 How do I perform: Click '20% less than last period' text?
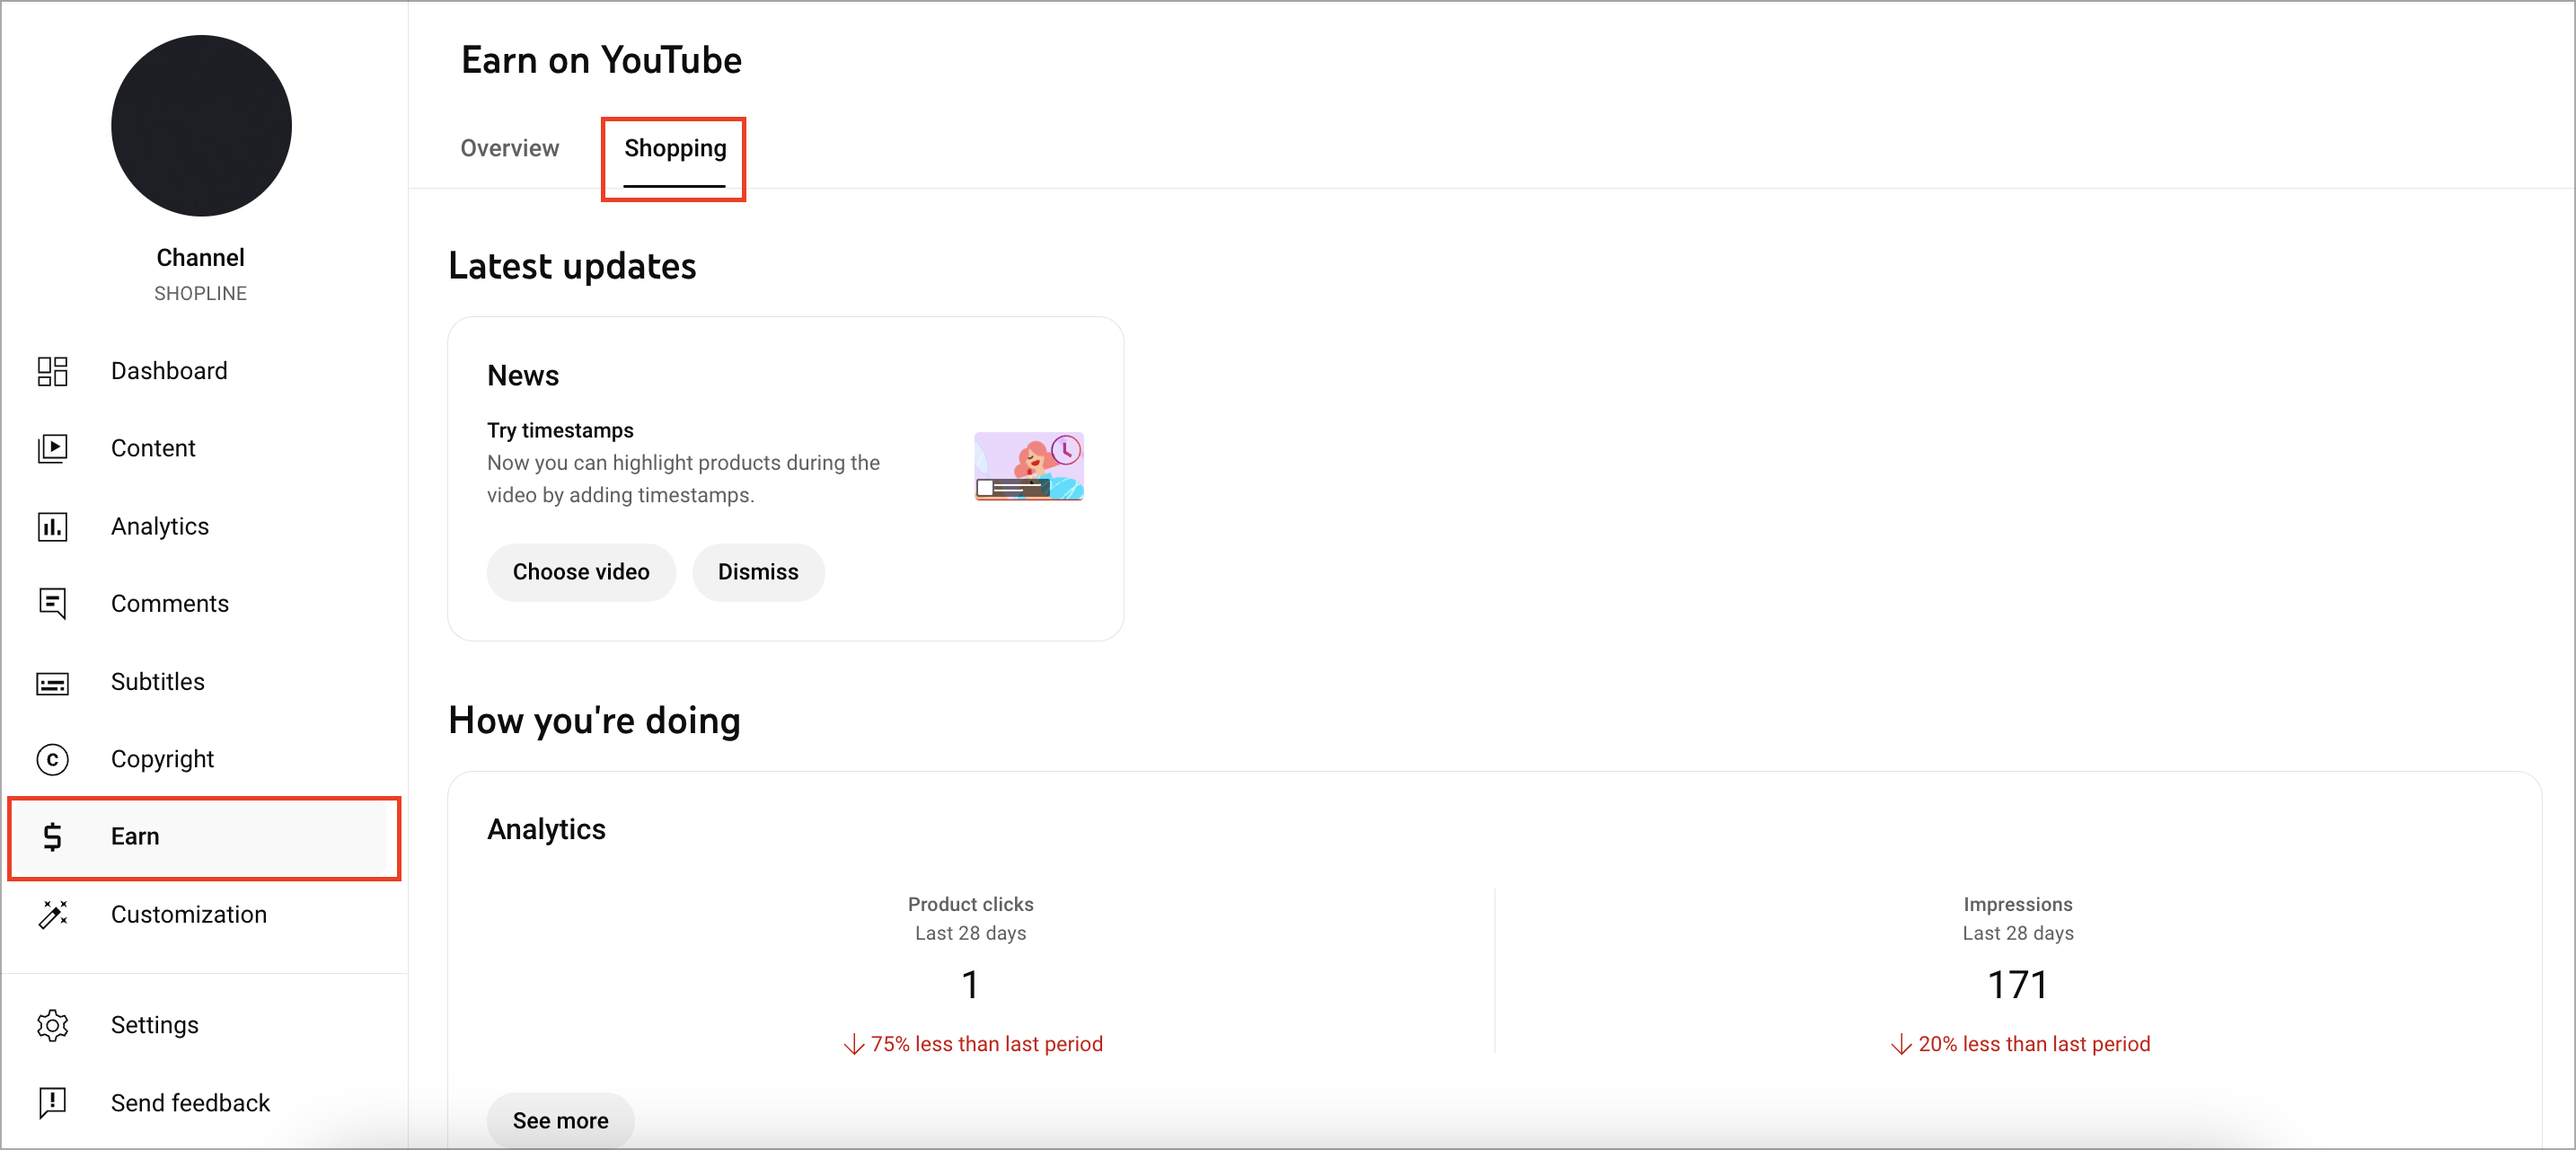coord(2034,1044)
